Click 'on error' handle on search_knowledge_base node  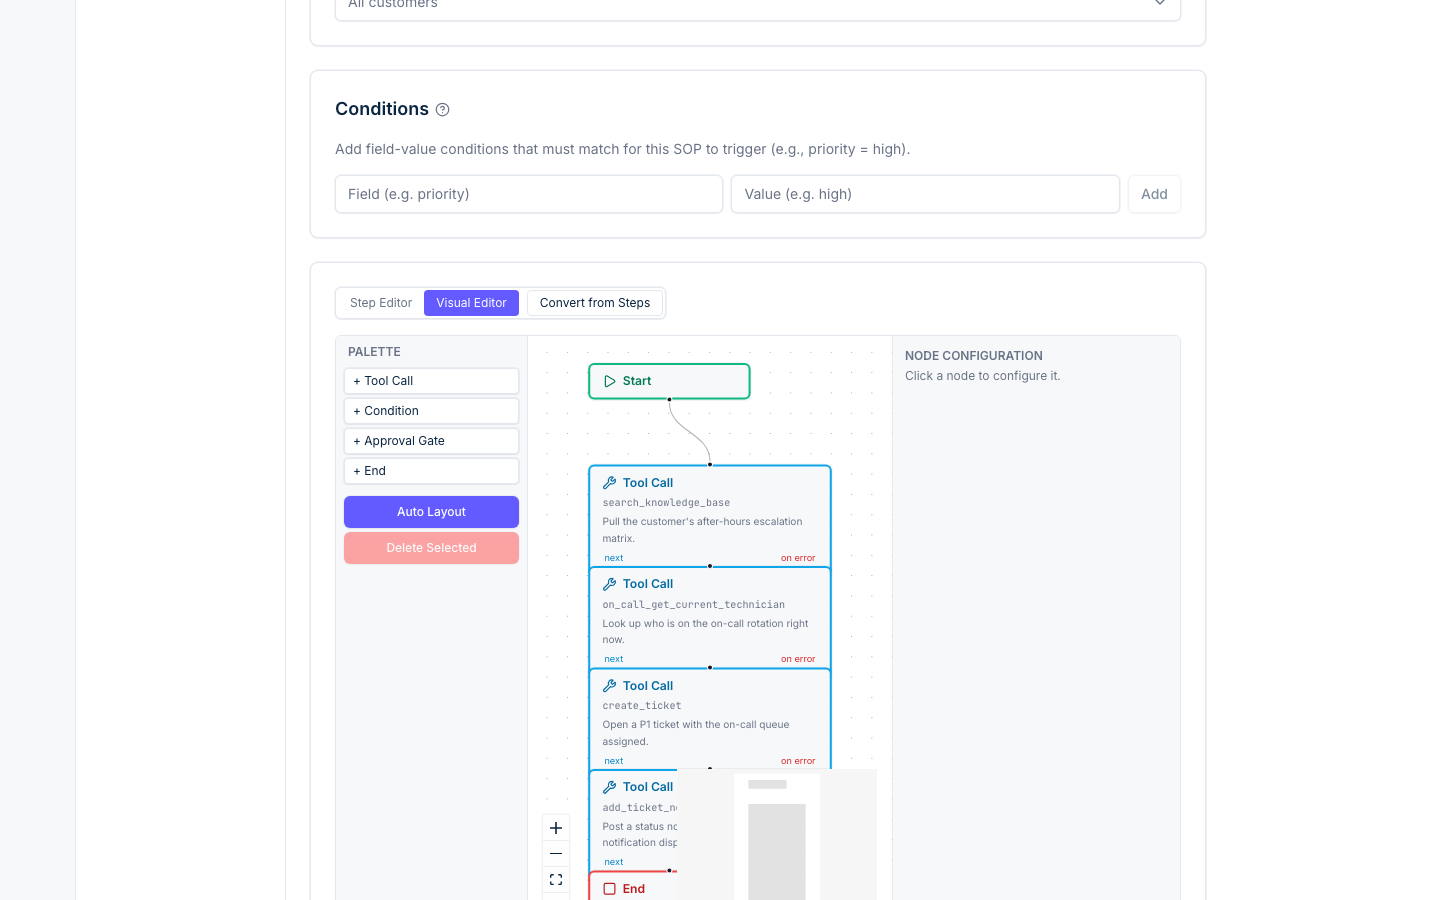click(x=798, y=558)
